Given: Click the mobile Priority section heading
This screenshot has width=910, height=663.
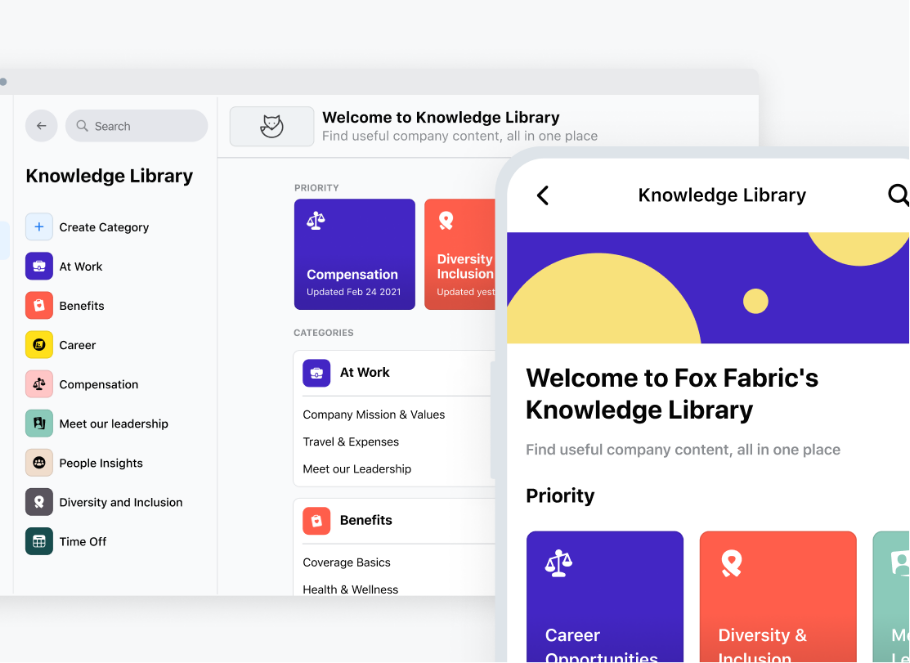Looking at the screenshot, I should 560,496.
